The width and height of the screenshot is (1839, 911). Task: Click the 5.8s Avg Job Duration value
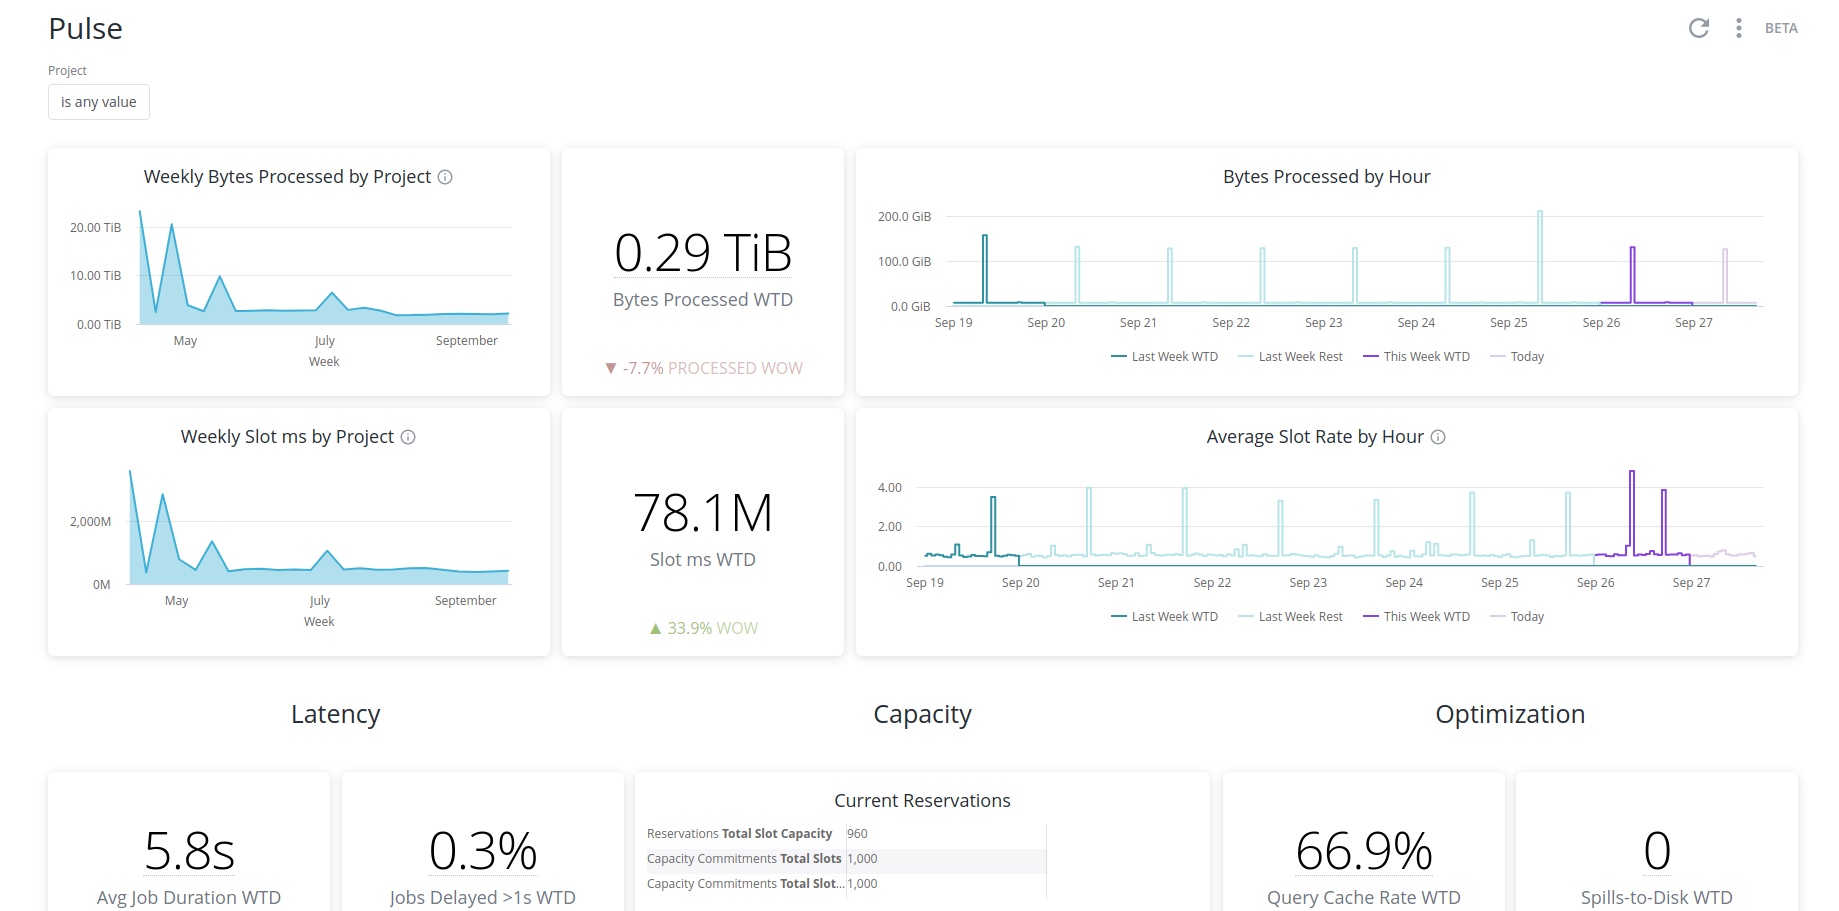(189, 851)
